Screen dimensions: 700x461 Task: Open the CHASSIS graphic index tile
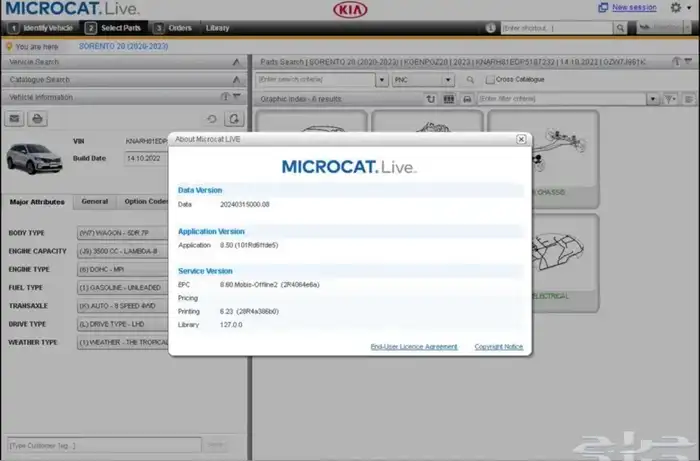(x=565, y=159)
